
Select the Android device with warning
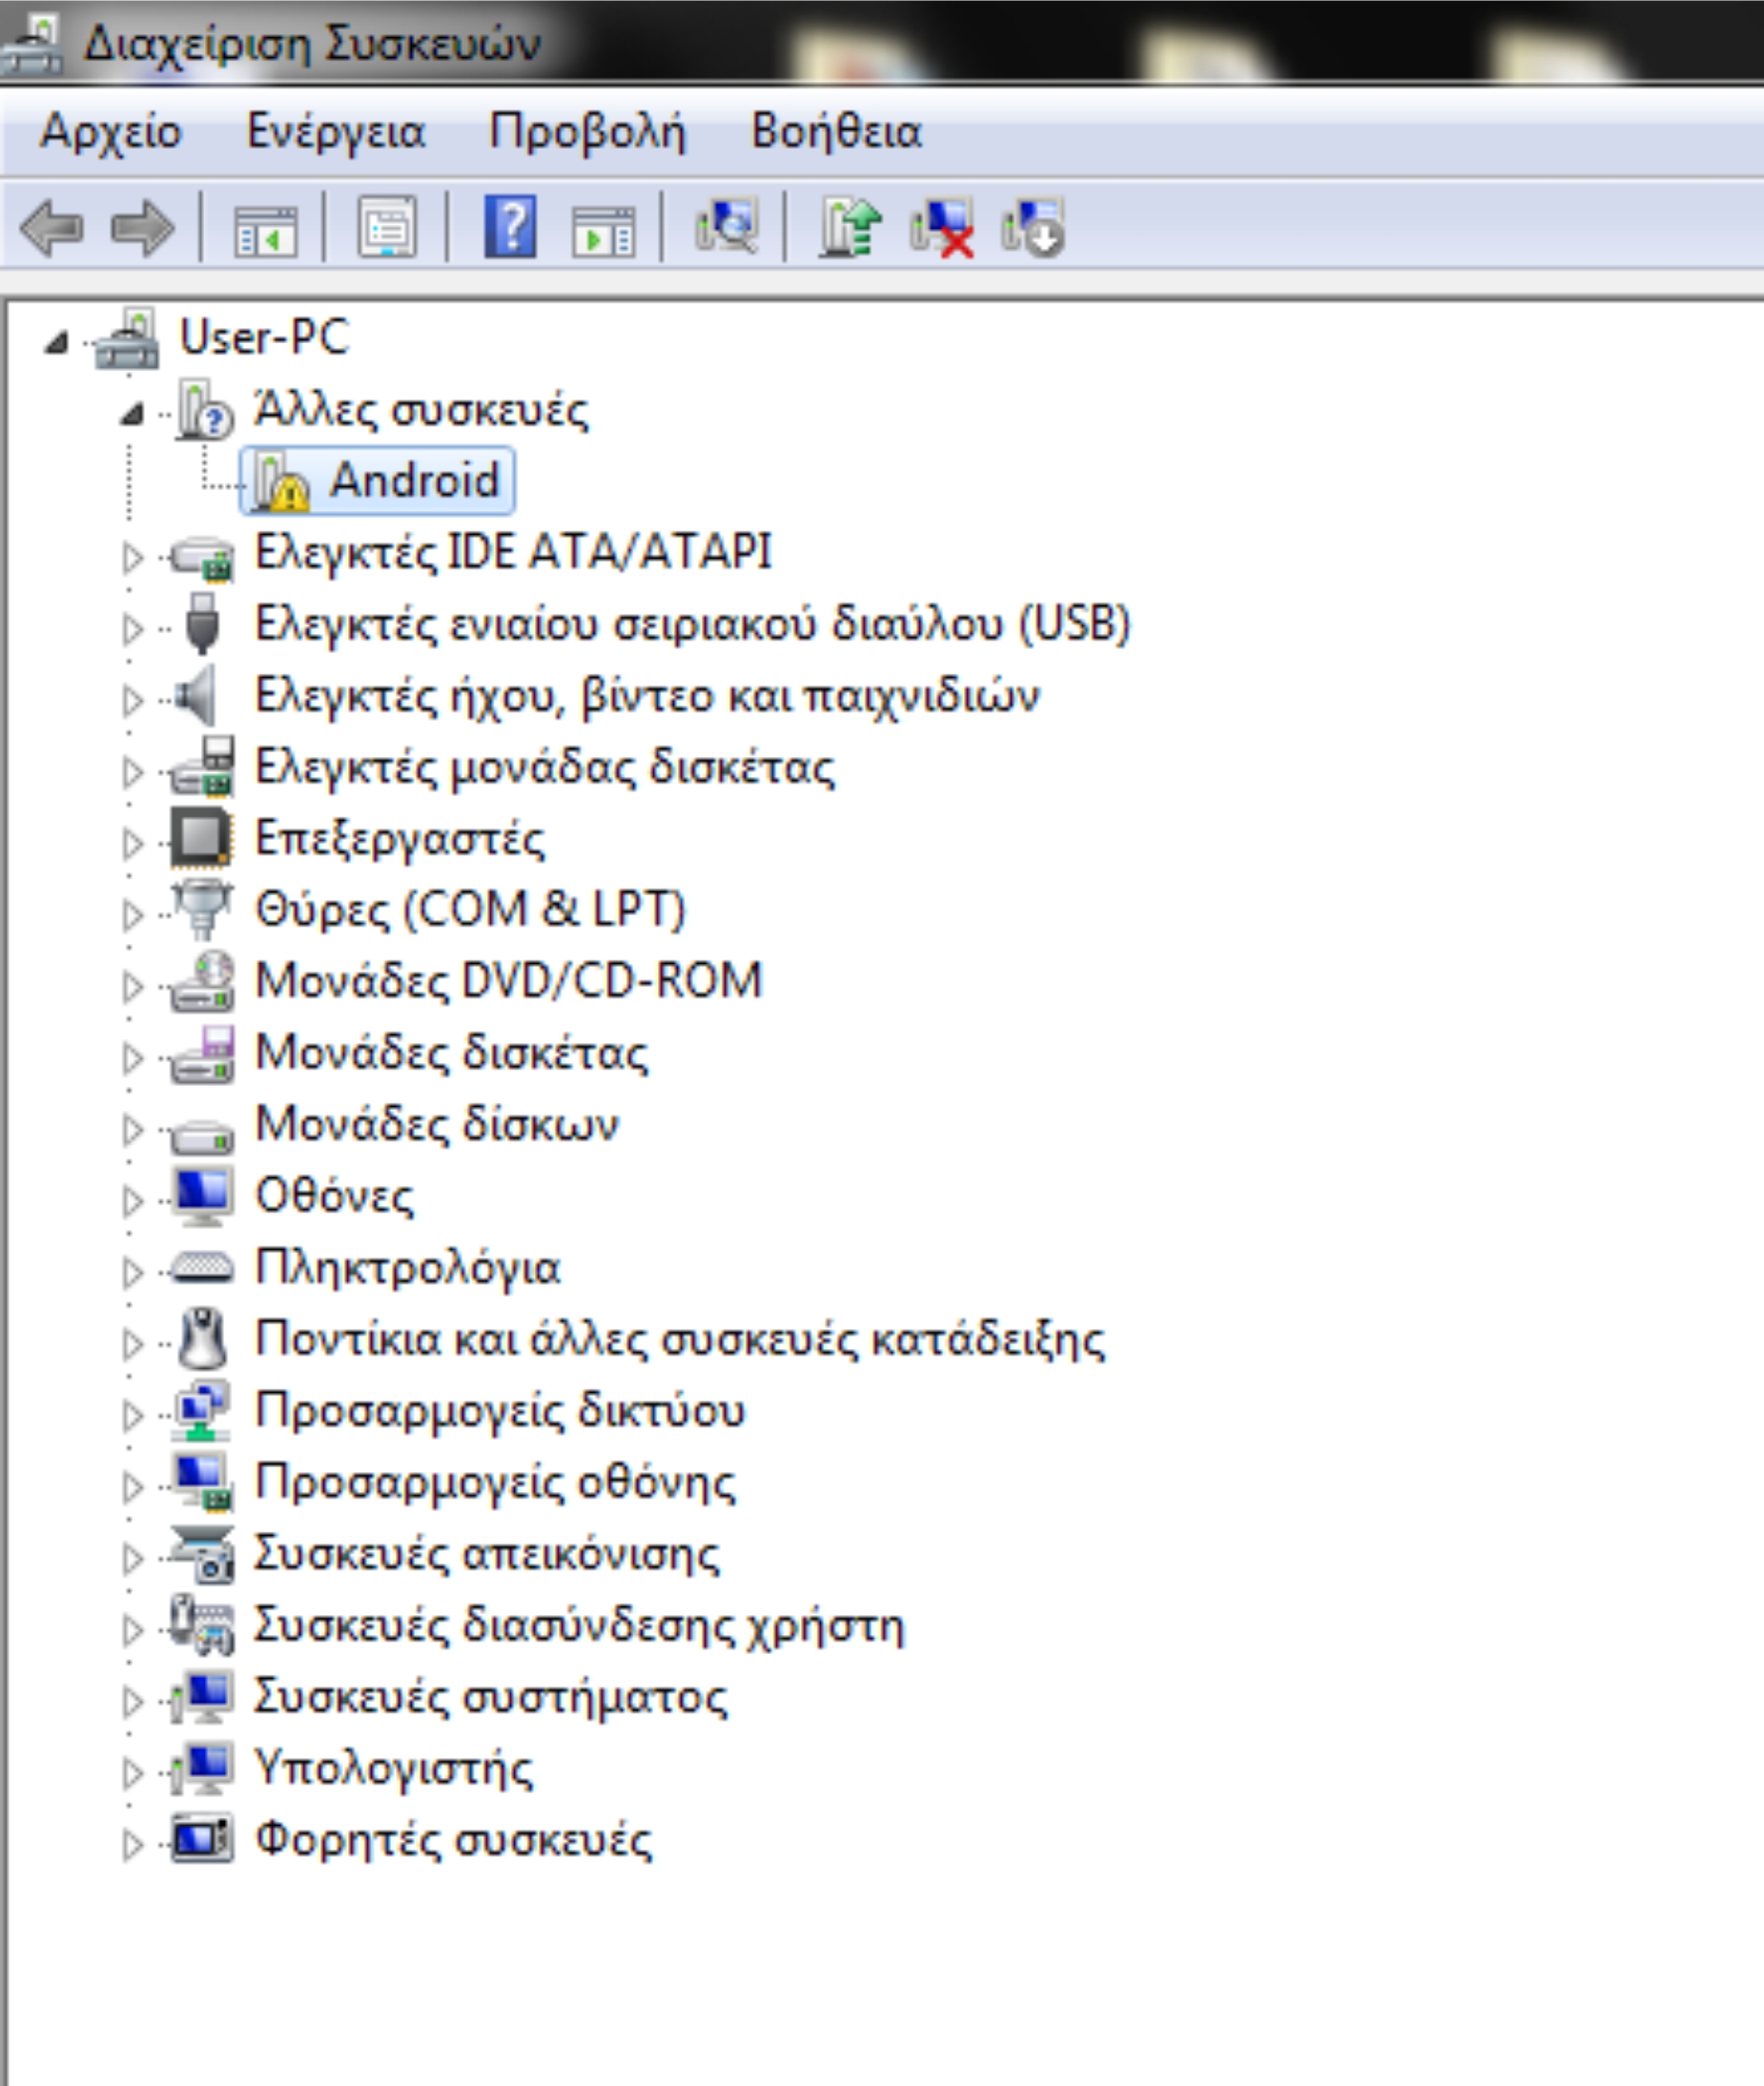coord(413,480)
